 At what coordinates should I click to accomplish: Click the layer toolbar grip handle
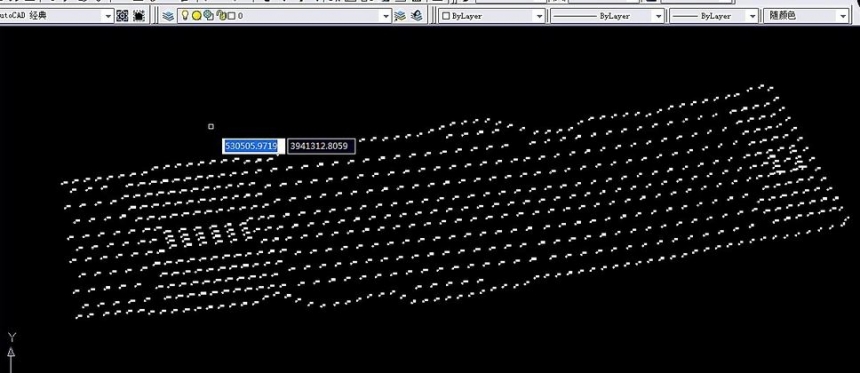pos(156,16)
